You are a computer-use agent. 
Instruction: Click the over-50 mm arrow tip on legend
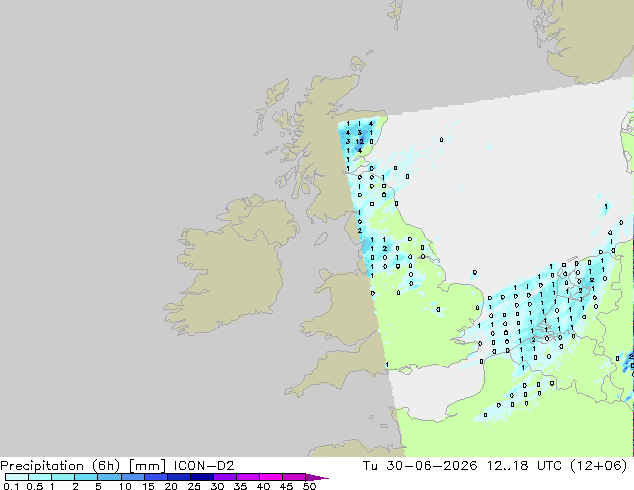tap(317, 477)
